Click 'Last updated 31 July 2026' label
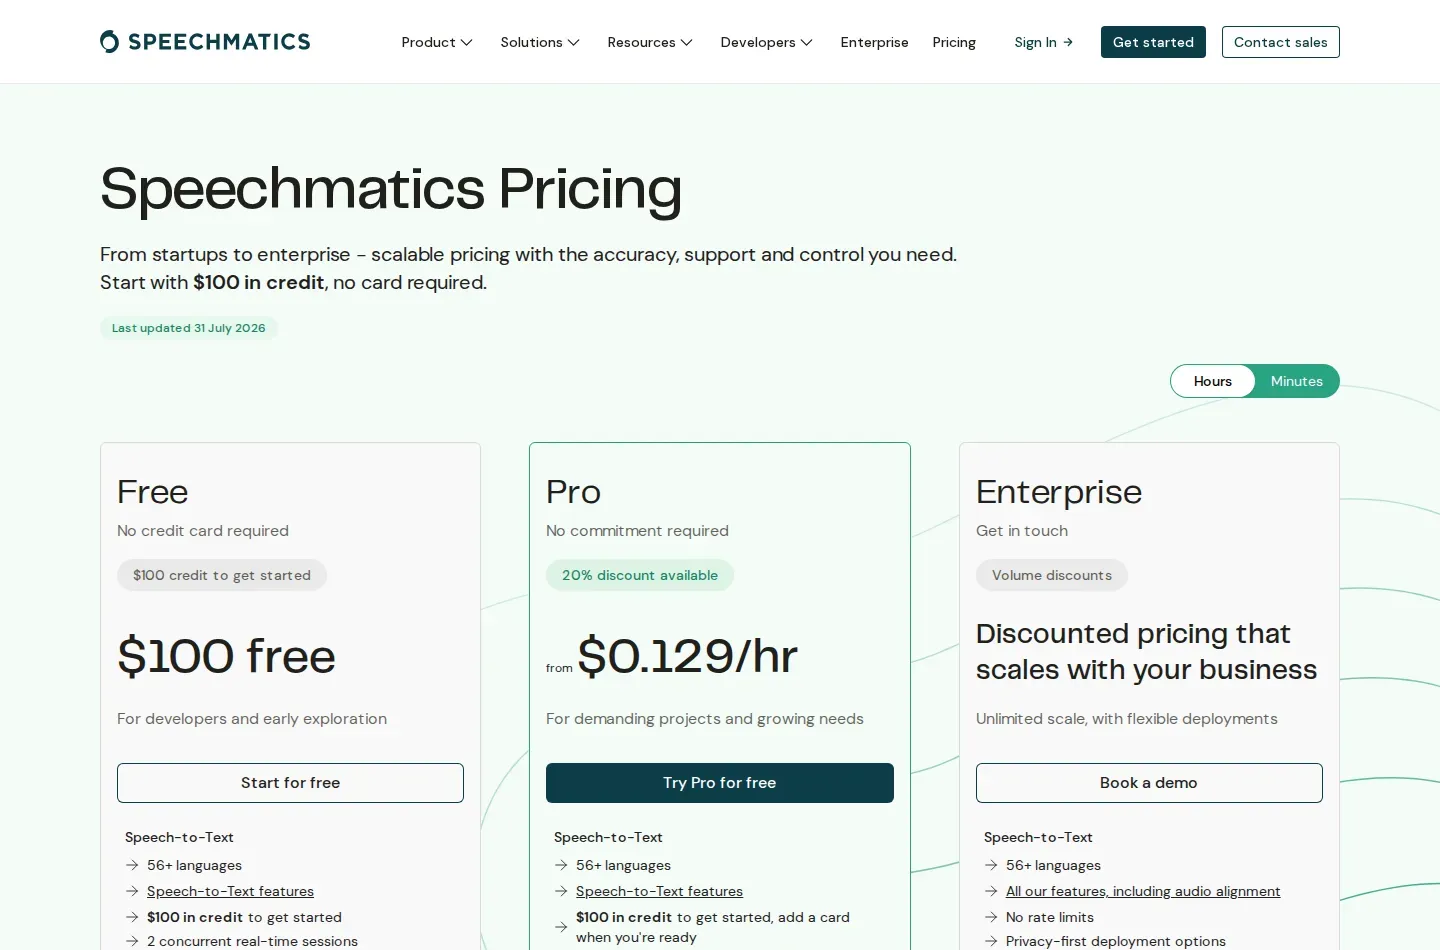The height and width of the screenshot is (950, 1440). coord(189,328)
